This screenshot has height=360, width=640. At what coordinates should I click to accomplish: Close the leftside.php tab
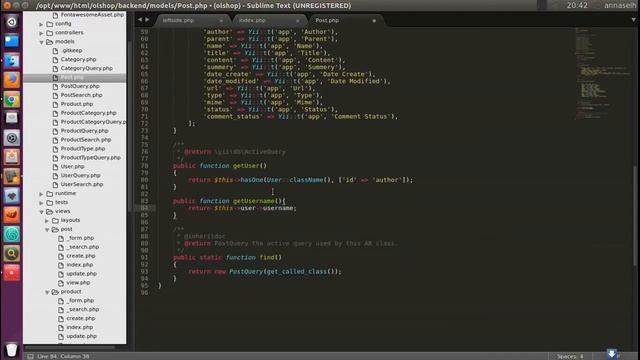[221, 20]
